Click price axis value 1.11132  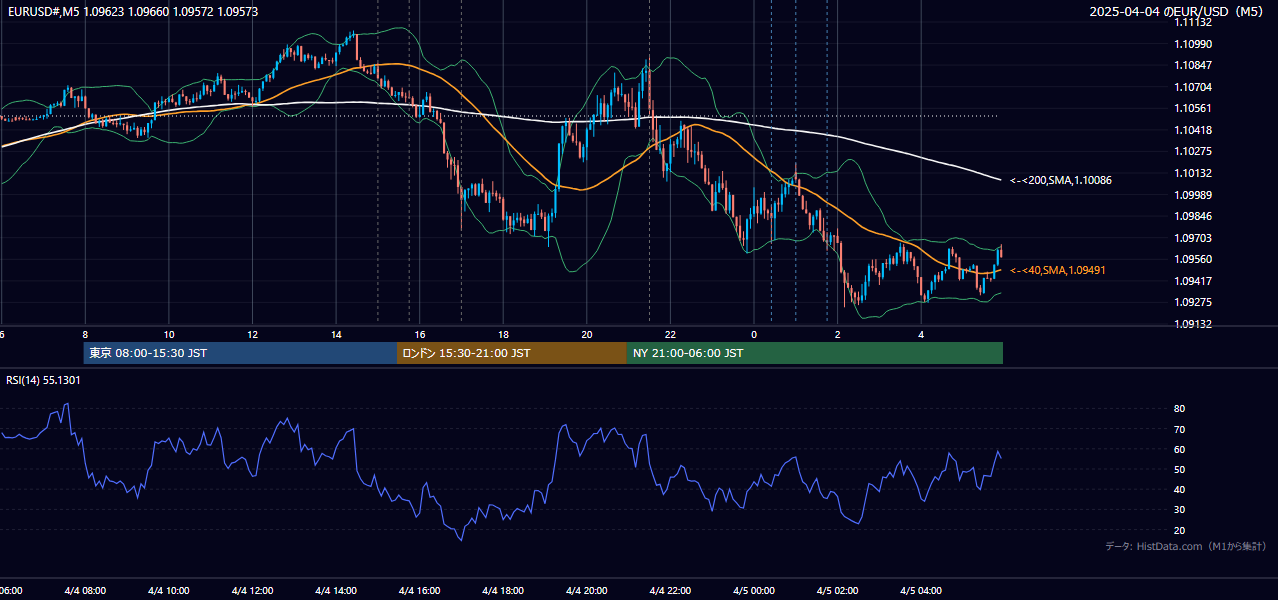coord(1193,22)
